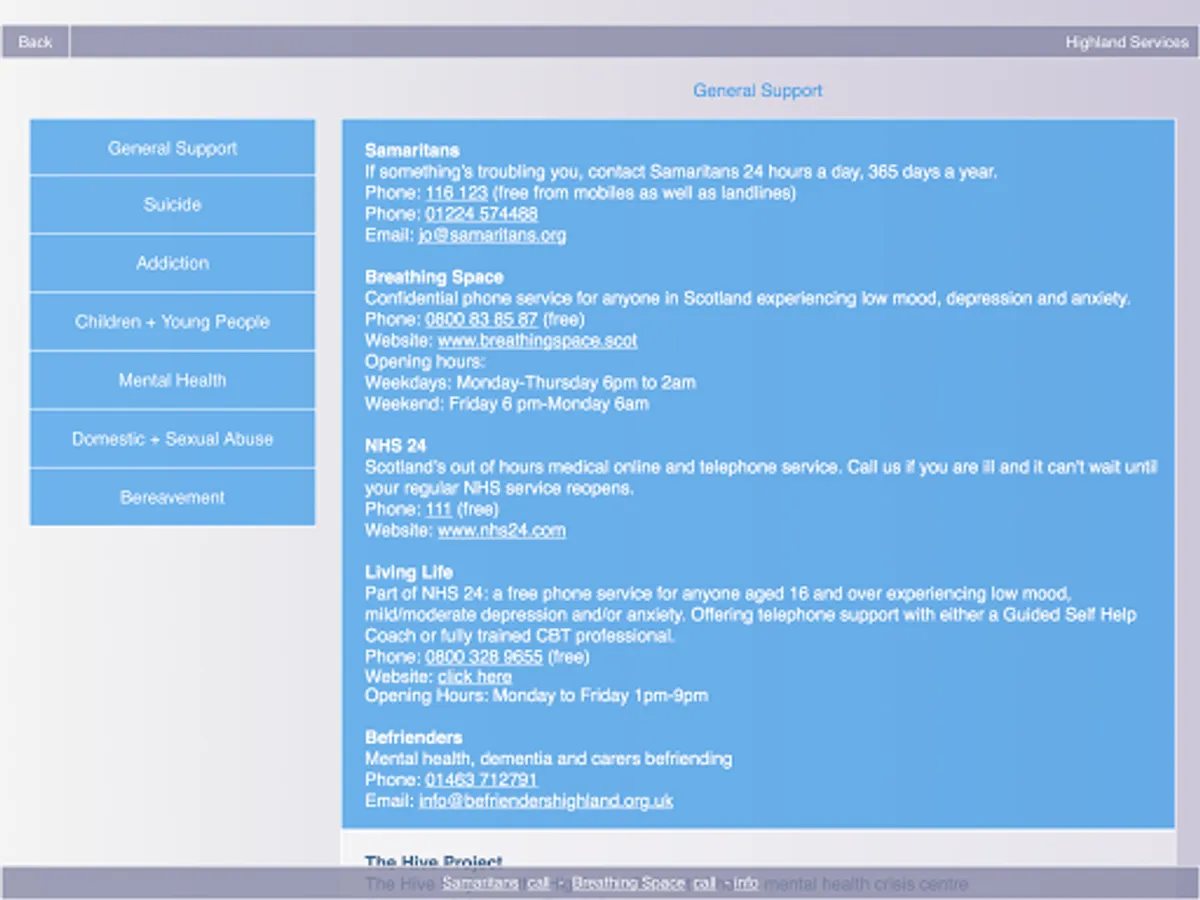
Task: Click 'Opening Hours: Monday to Friday 1pm-9pm' text
Action: tap(536, 695)
